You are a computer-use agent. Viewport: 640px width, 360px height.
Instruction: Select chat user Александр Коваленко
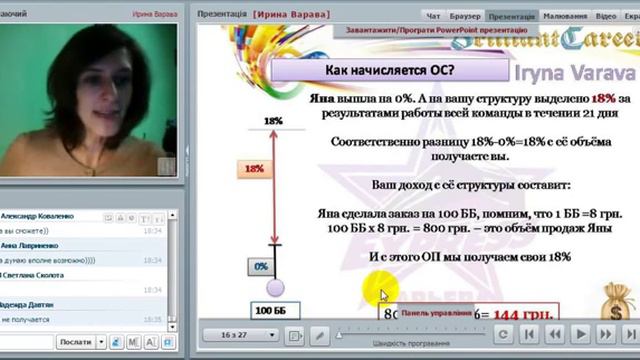[37, 216]
